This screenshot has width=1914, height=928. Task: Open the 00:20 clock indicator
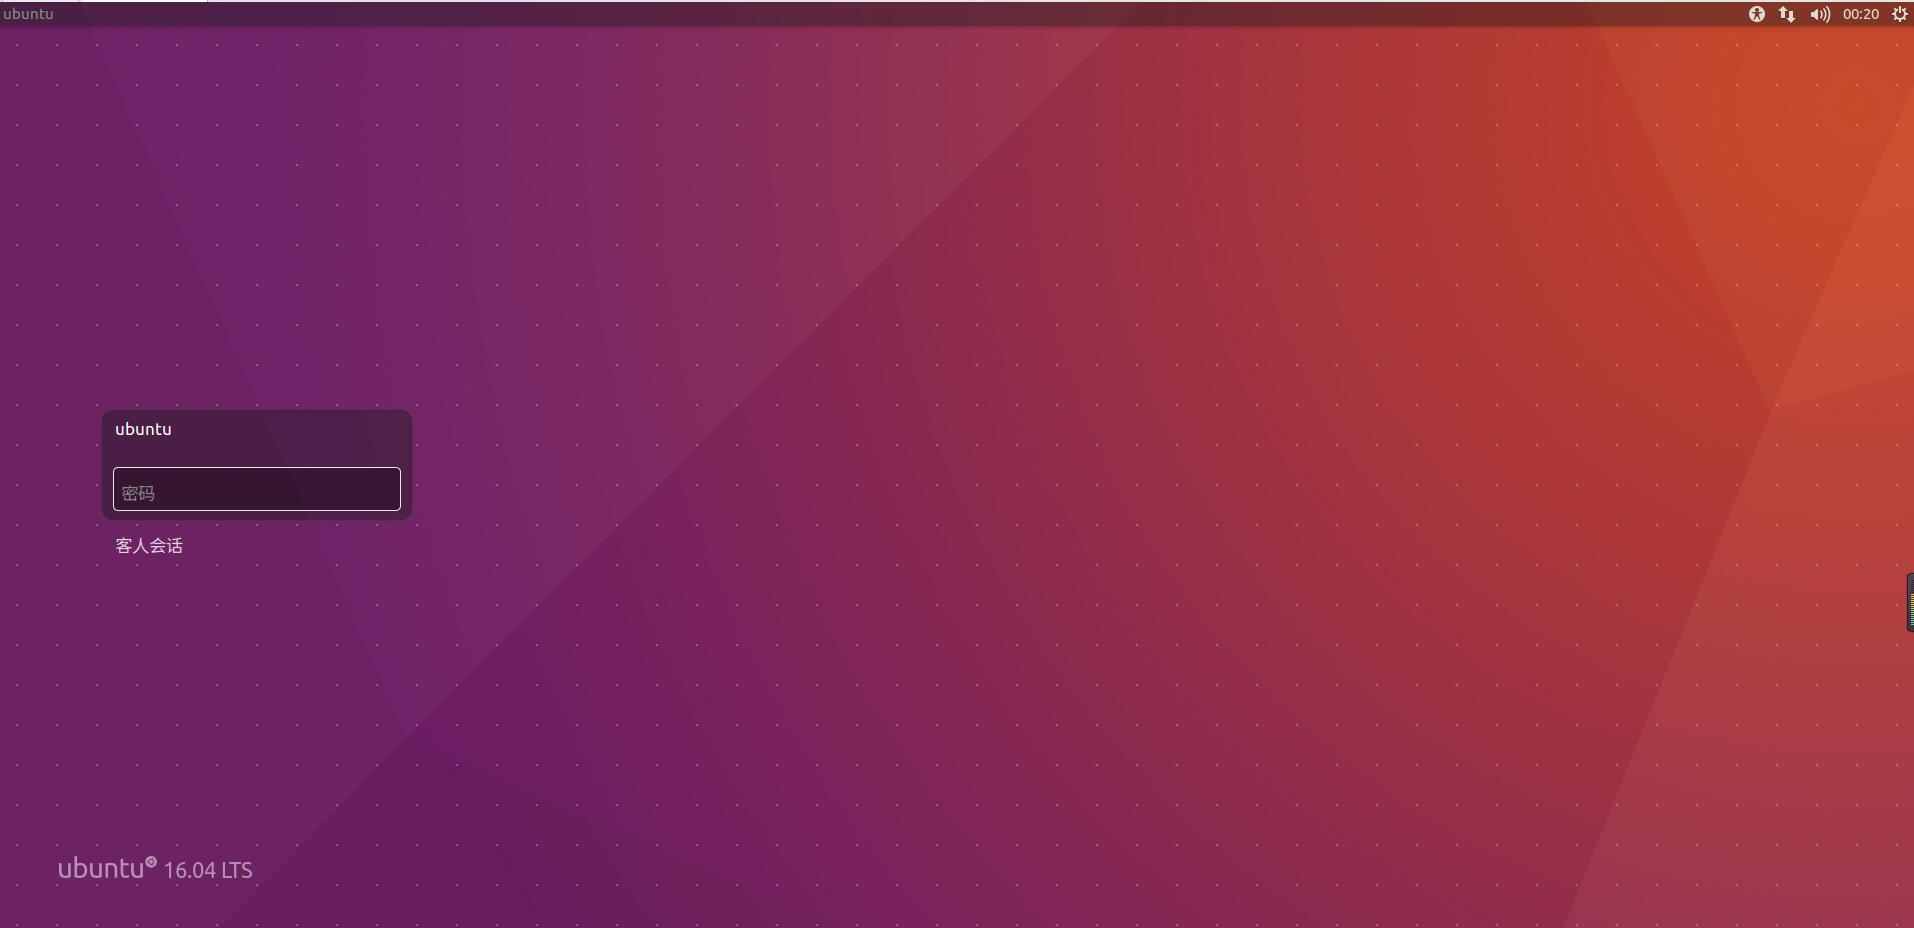[1861, 14]
